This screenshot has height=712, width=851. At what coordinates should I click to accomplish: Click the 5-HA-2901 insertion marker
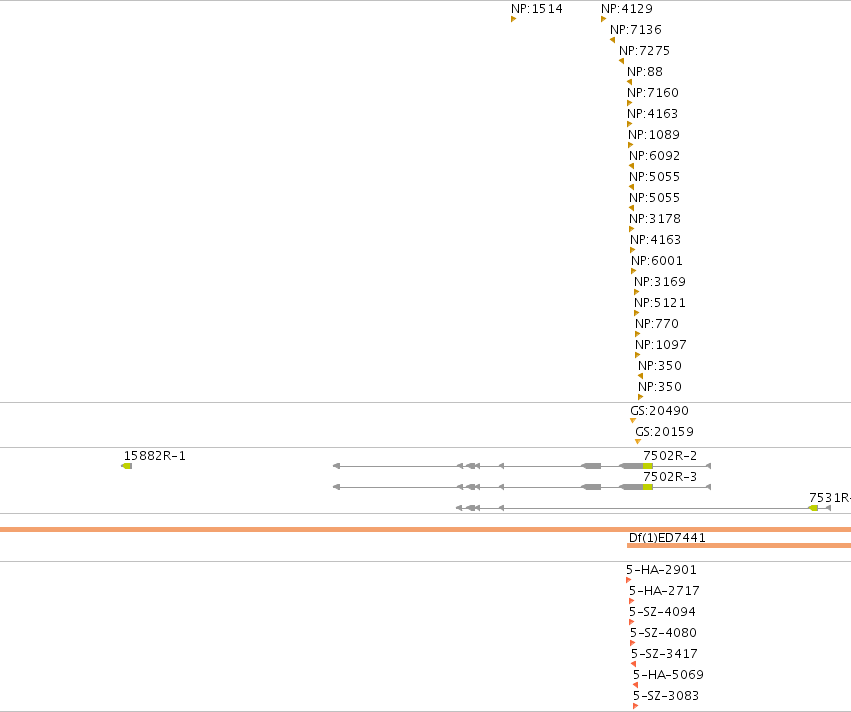click(628, 580)
